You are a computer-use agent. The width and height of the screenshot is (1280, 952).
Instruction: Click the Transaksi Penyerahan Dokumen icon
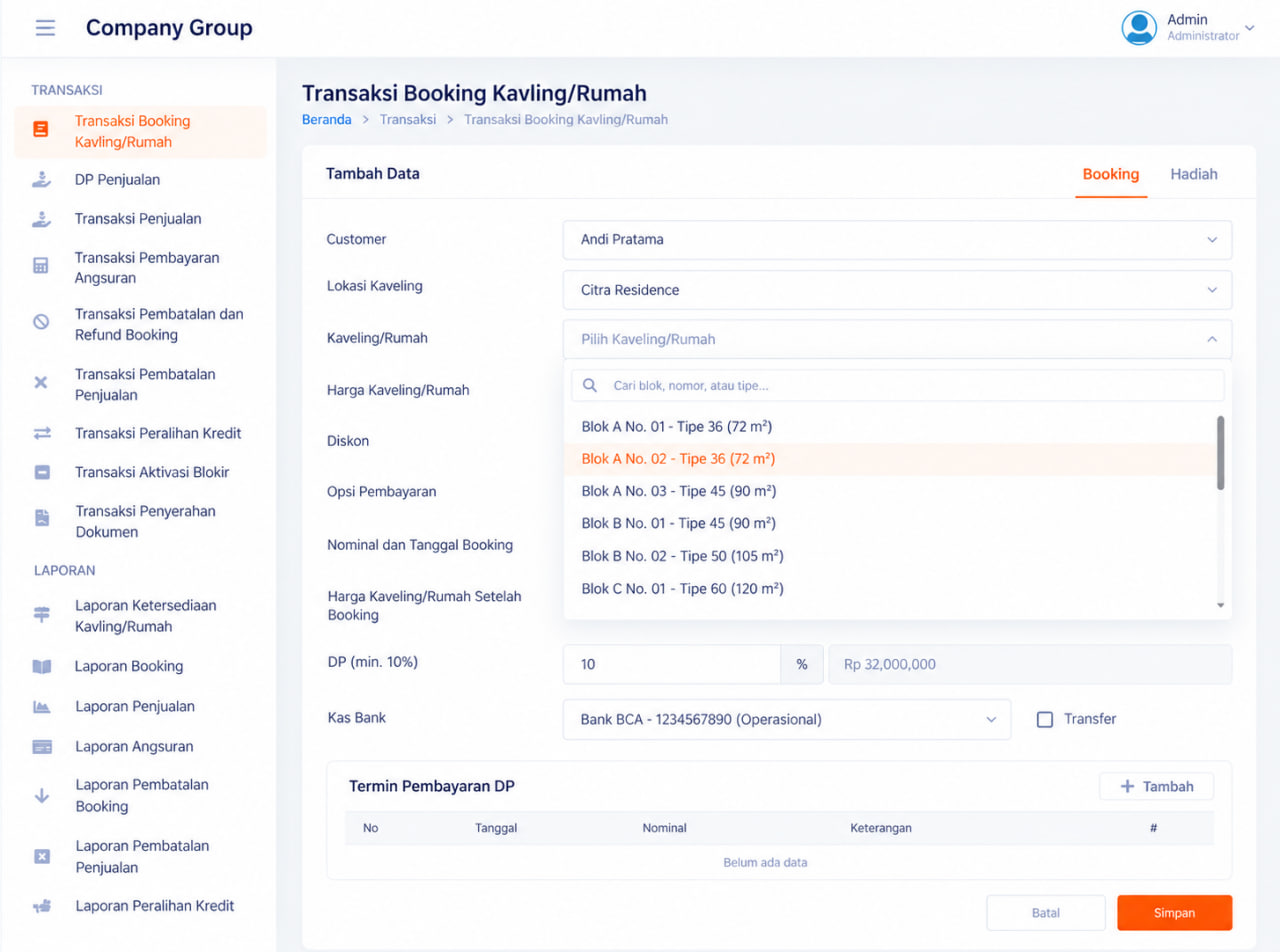(42, 518)
